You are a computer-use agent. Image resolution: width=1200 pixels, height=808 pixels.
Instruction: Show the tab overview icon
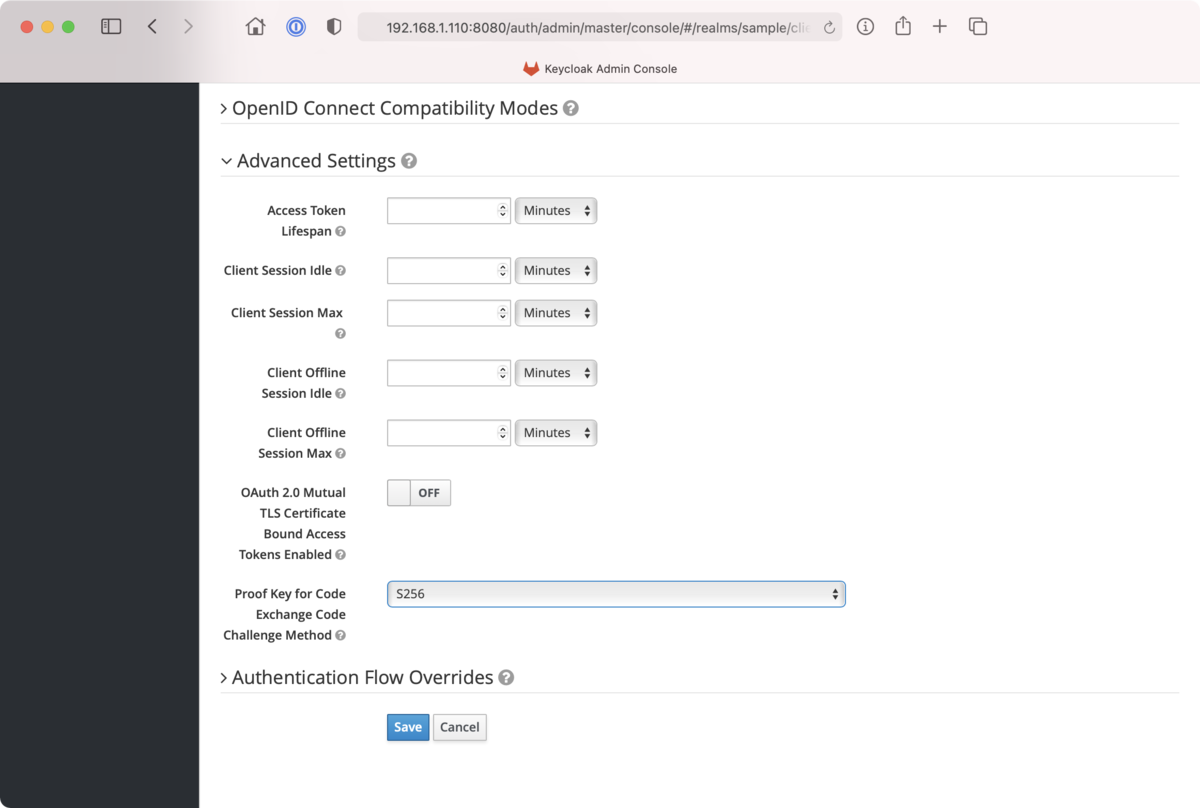(x=978, y=27)
